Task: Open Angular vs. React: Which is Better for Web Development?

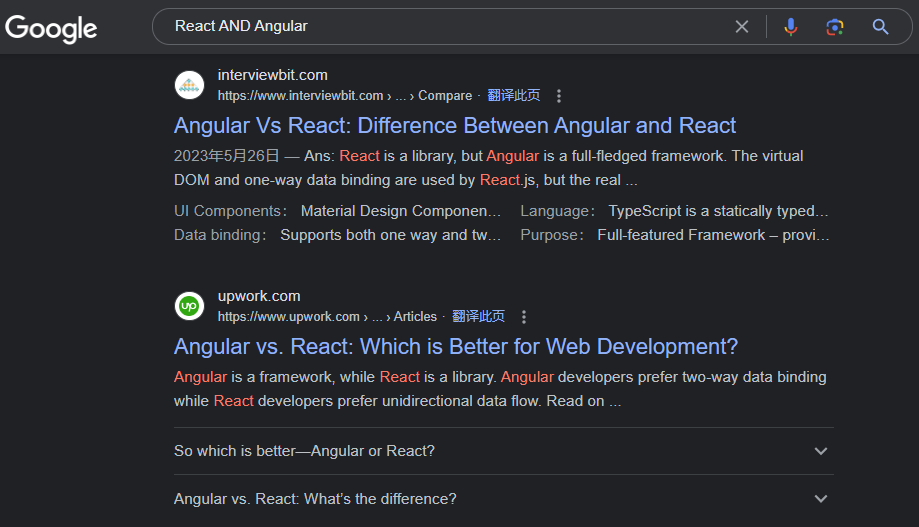Action: pyautogui.click(x=456, y=346)
